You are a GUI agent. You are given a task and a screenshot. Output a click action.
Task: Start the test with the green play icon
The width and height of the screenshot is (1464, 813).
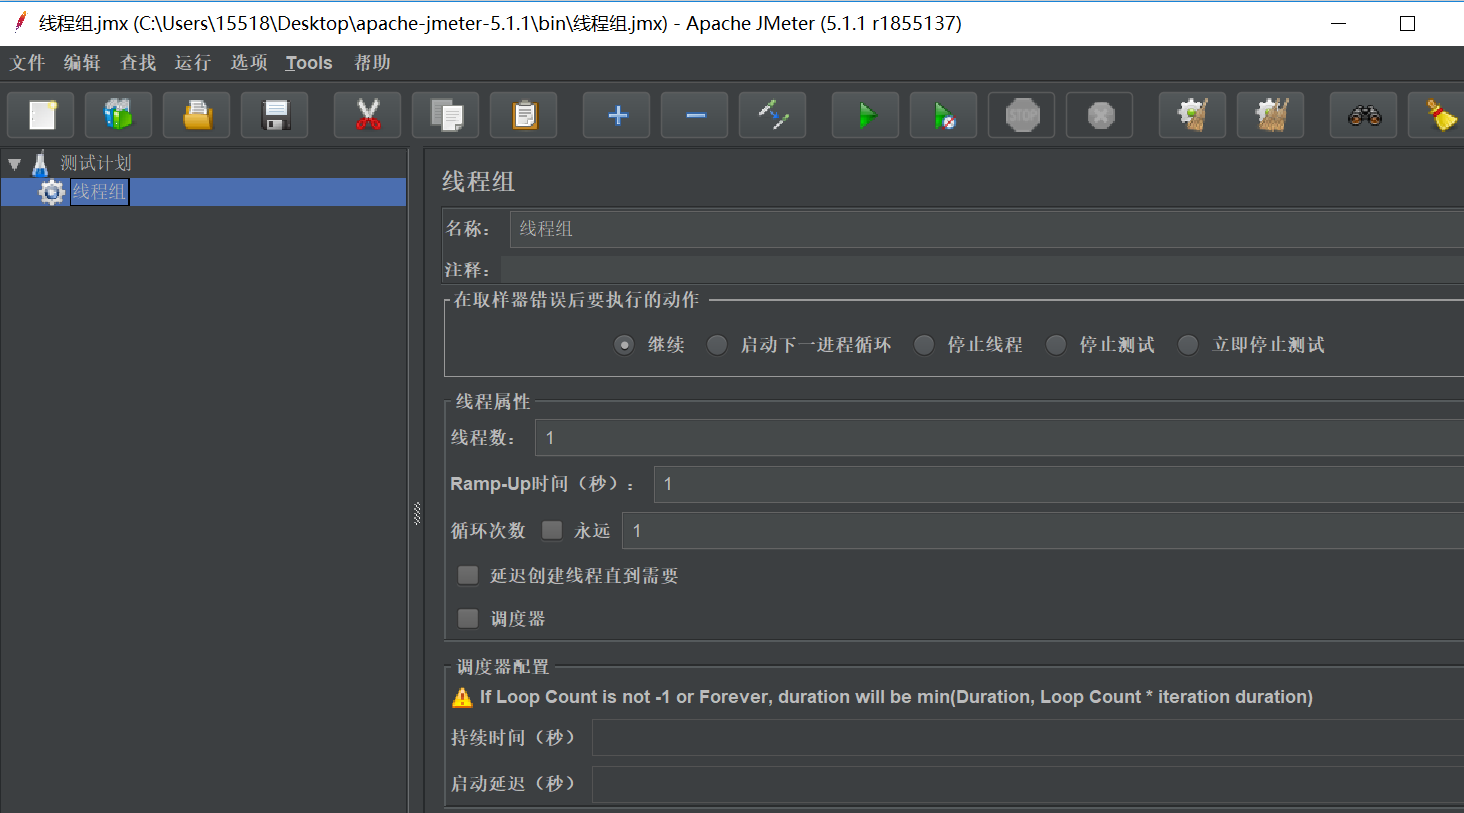coord(866,116)
